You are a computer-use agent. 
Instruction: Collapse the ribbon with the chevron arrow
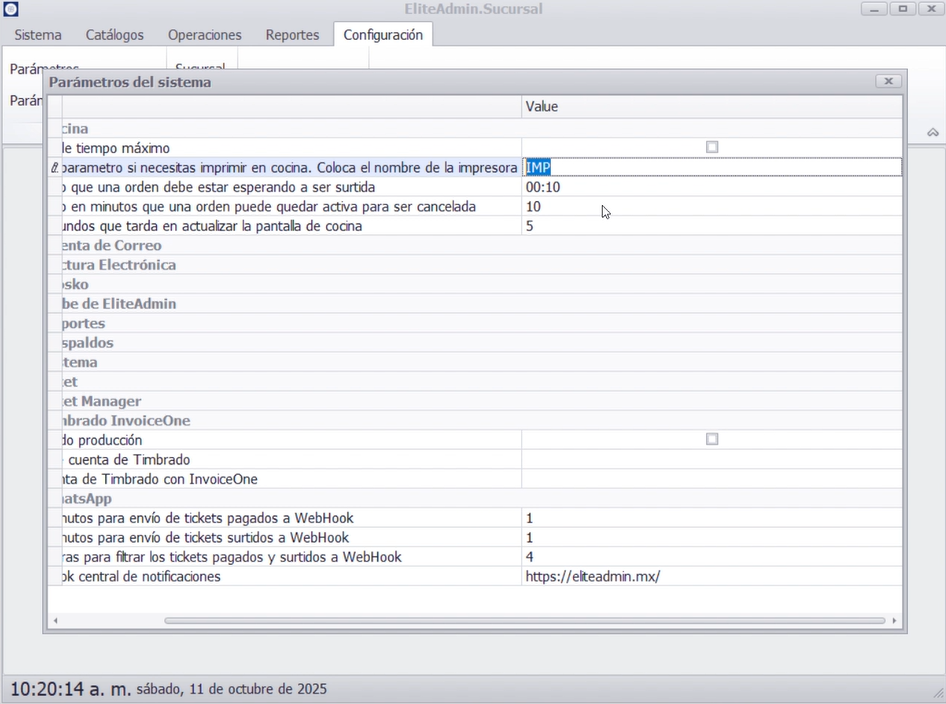[932, 132]
